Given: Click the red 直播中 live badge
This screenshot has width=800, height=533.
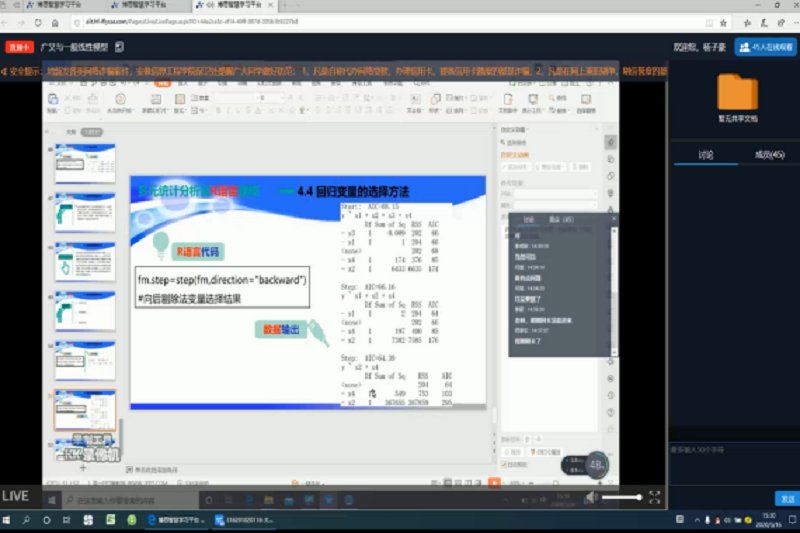Looking at the screenshot, I should pos(19,46).
